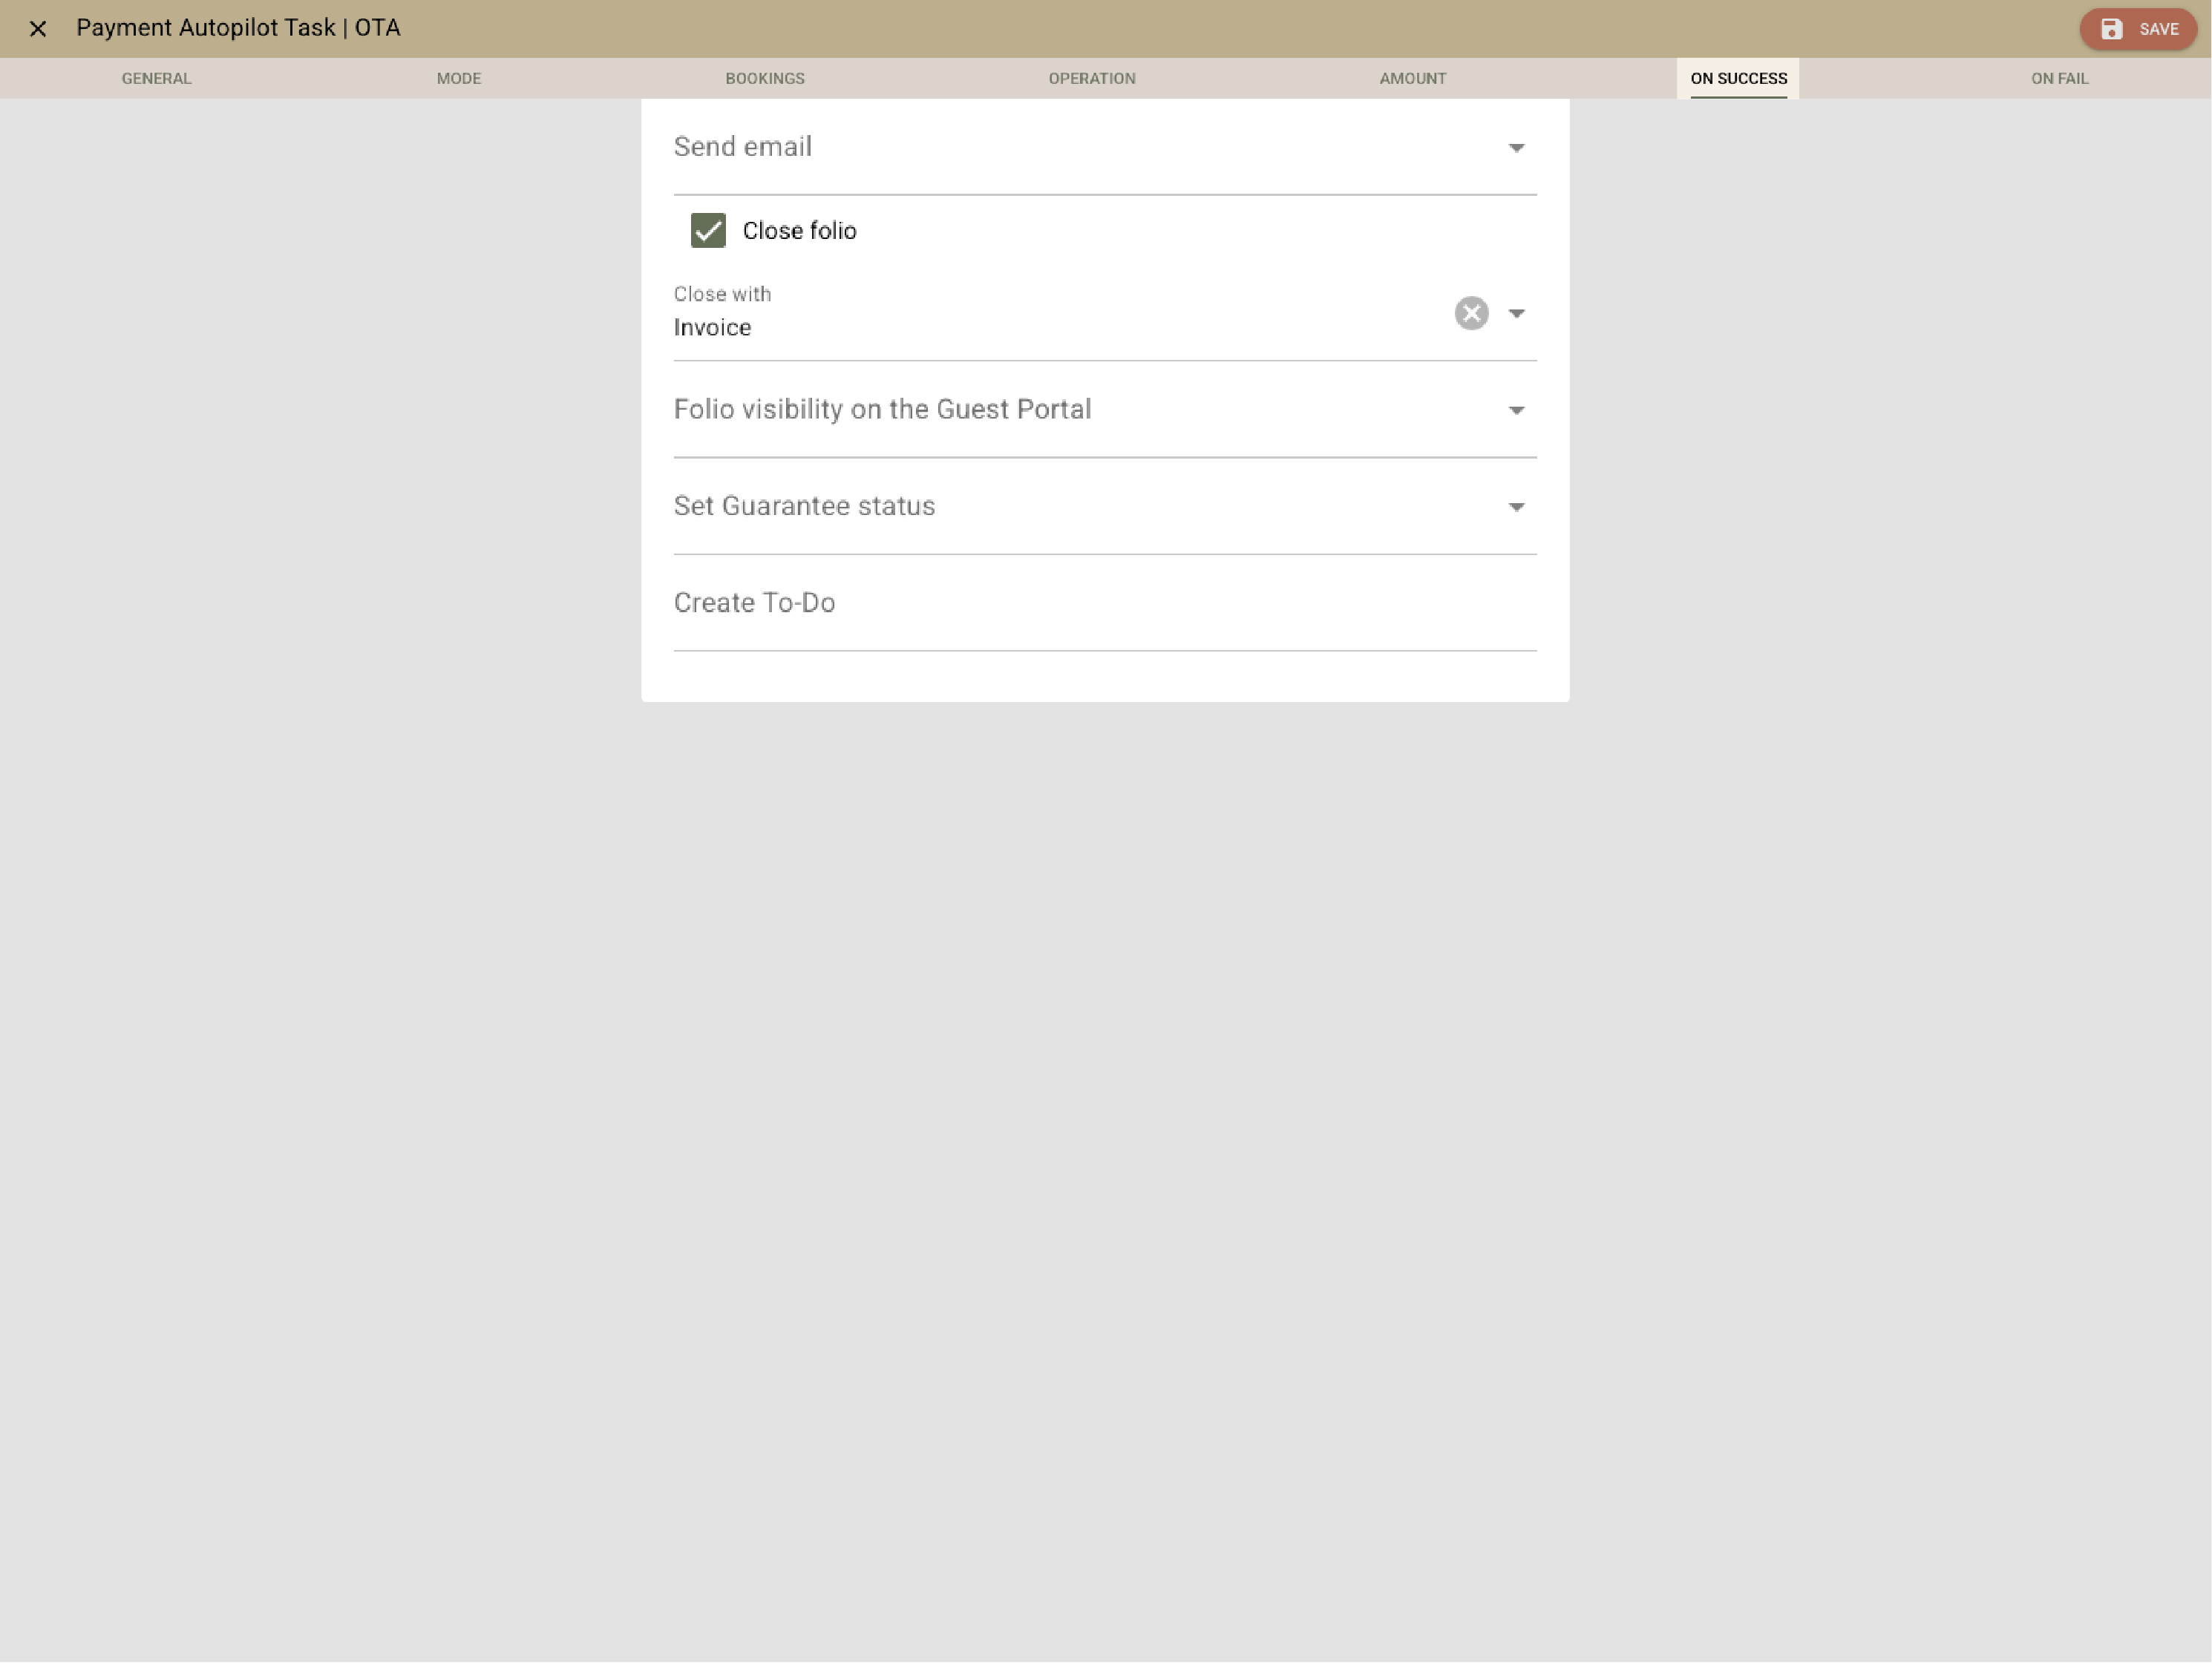Close the Payment Autopilot Task dialog
The width and height of the screenshot is (2212, 1663).
[x=39, y=29]
